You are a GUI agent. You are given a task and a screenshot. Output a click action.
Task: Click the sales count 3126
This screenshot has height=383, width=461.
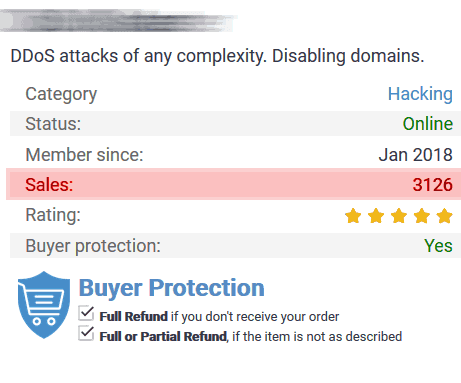click(x=433, y=185)
